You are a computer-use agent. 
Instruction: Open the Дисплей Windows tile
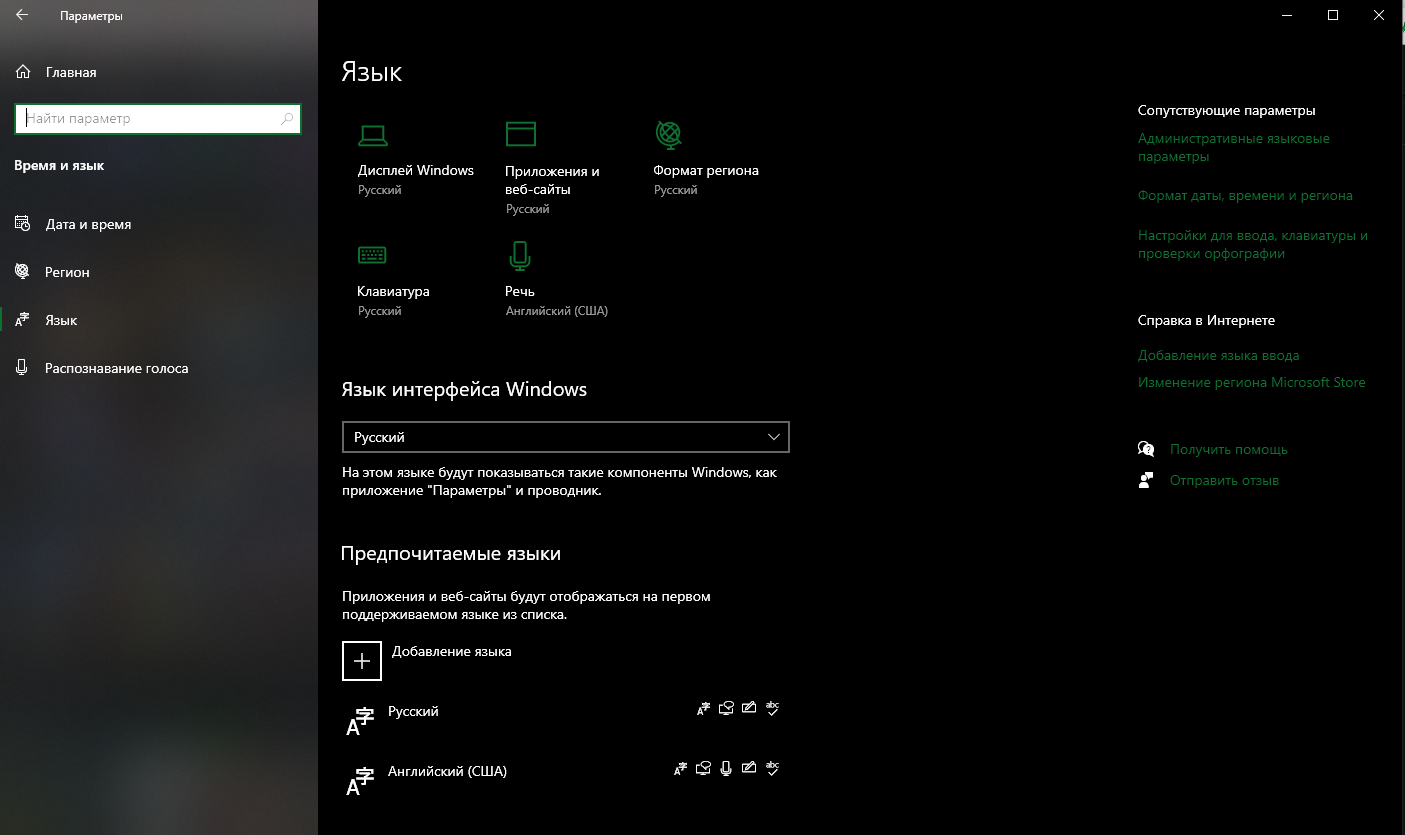point(416,158)
